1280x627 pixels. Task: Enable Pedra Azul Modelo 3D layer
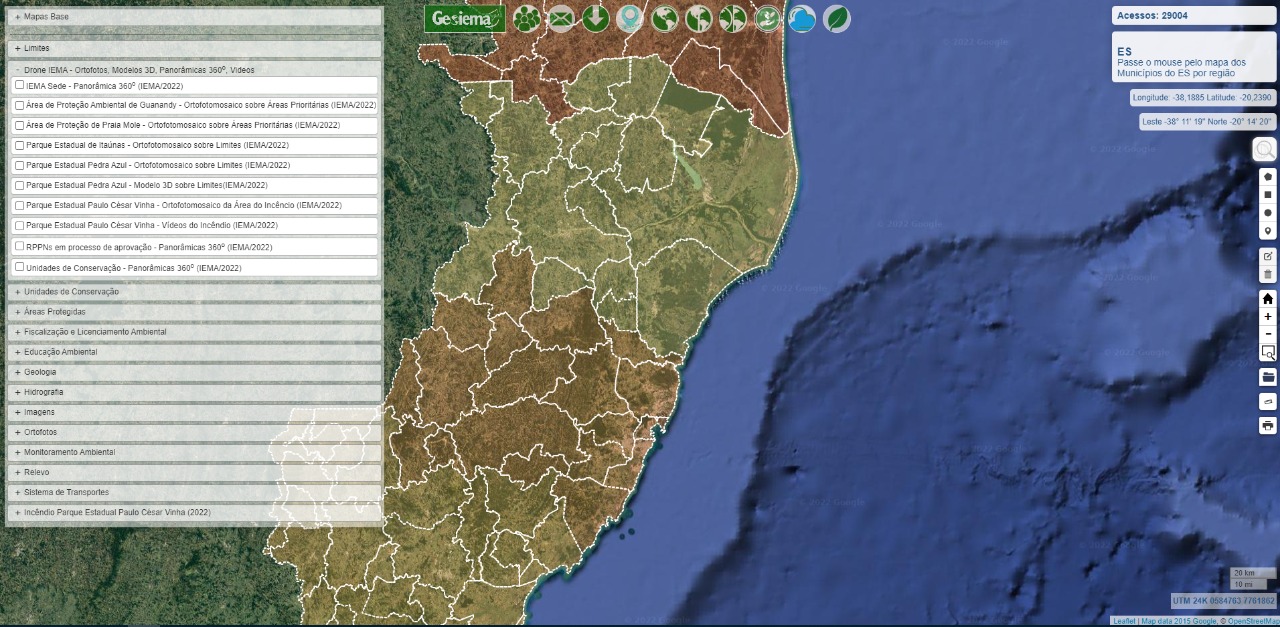[x=20, y=185]
